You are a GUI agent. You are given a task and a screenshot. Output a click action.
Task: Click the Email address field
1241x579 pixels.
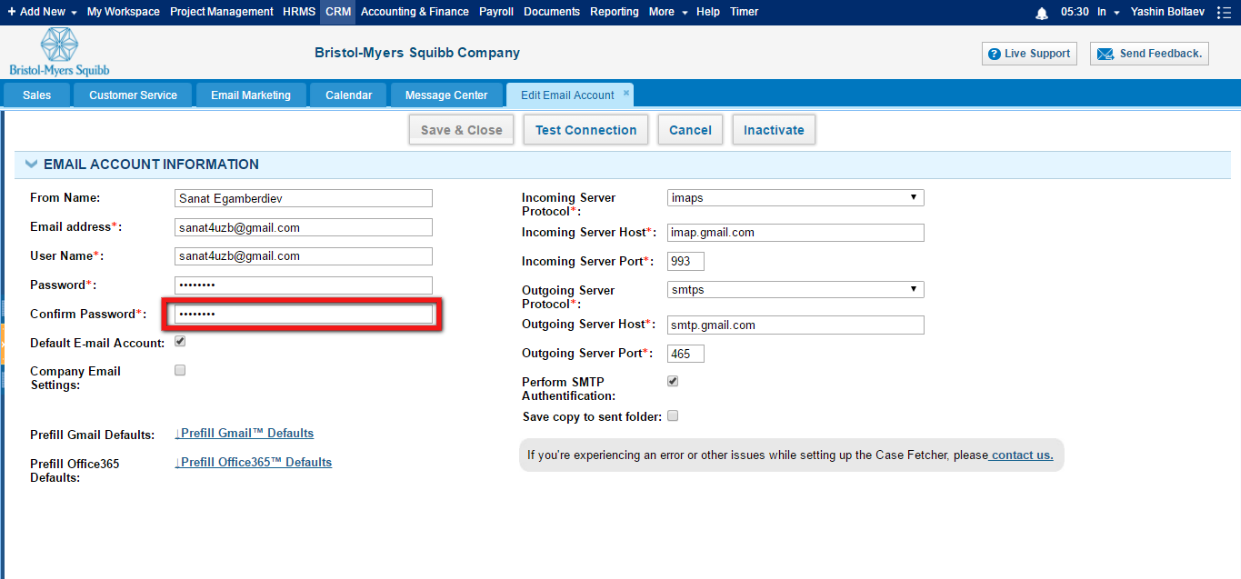pos(303,227)
